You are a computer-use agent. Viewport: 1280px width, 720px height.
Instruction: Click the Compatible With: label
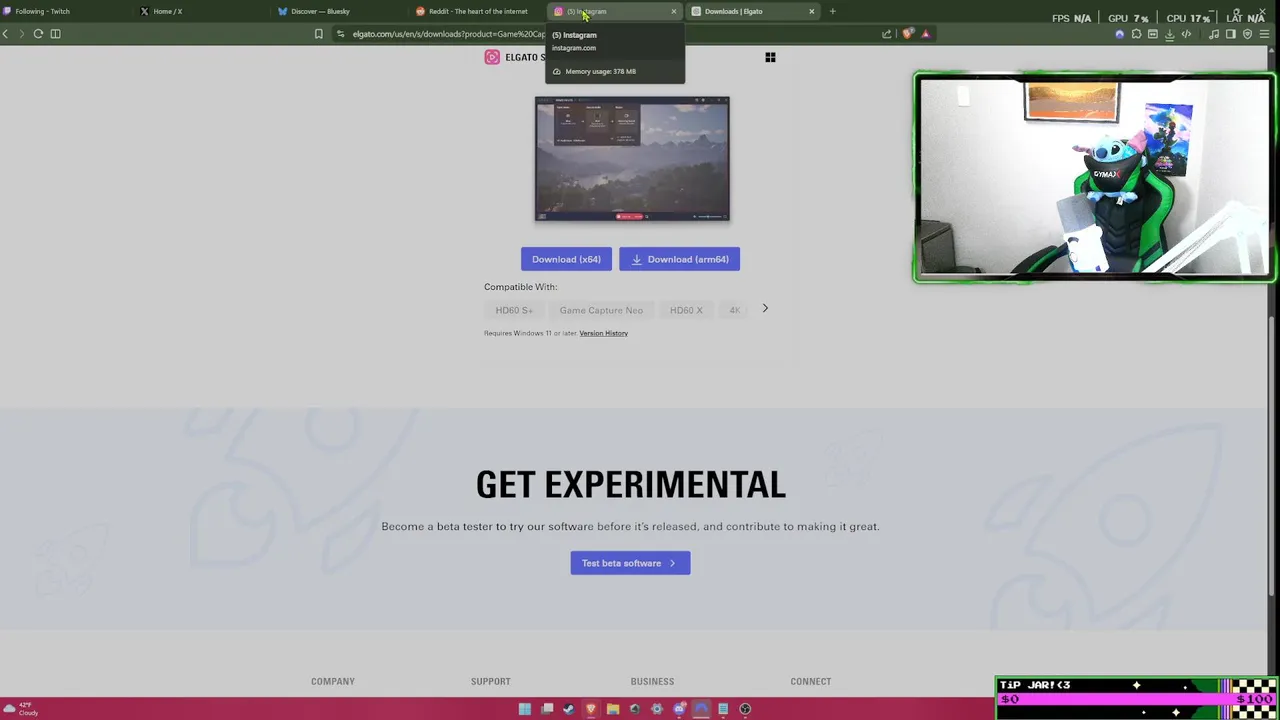(521, 287)
